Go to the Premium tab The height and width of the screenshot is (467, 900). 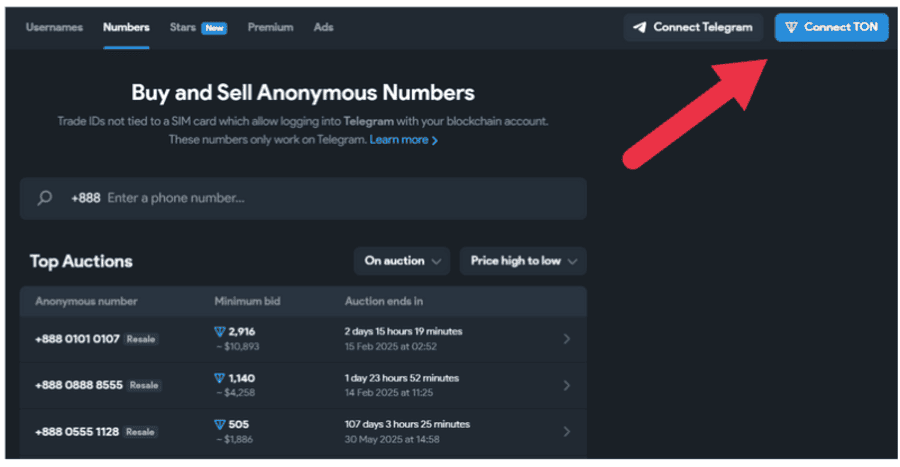(x=270, y=27)
